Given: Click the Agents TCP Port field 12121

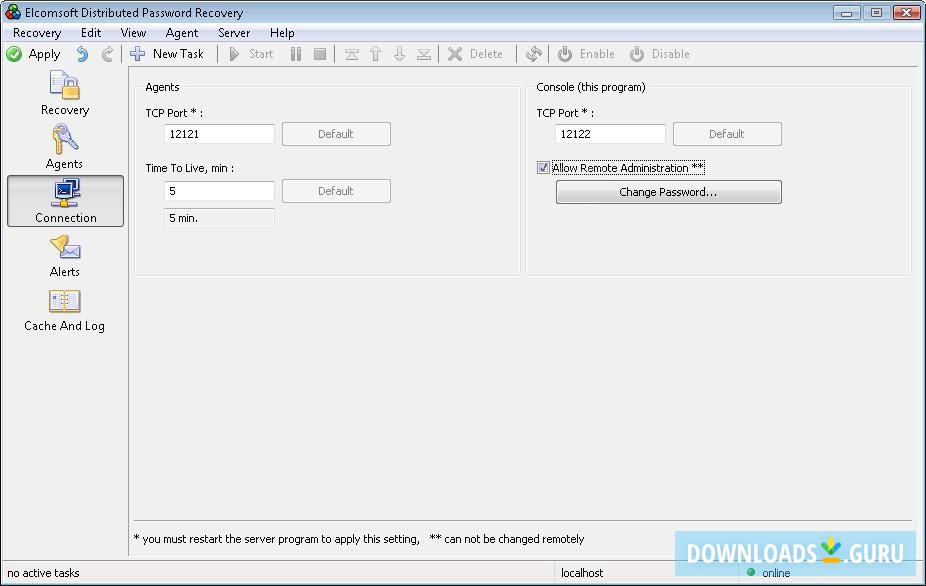Looking at the screenshot, I should point(219,134).
